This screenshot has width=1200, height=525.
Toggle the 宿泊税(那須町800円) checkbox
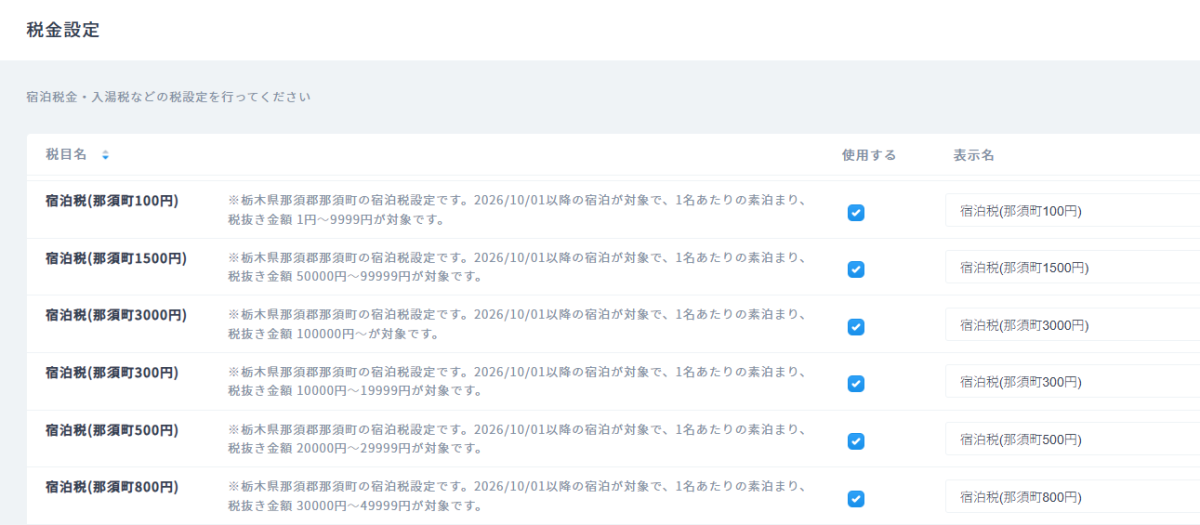point(856,498)
